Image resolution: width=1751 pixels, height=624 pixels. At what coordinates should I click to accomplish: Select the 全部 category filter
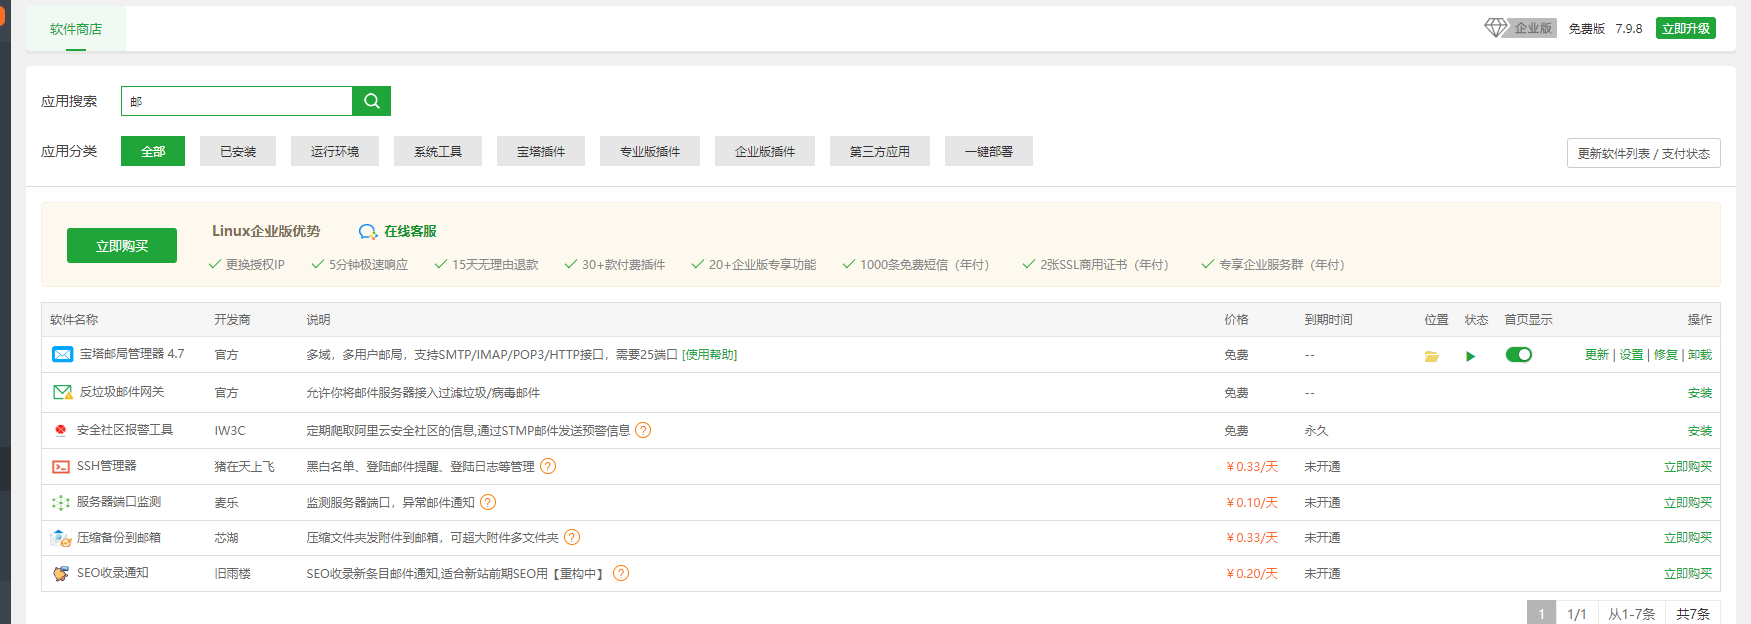pos(153,151)
